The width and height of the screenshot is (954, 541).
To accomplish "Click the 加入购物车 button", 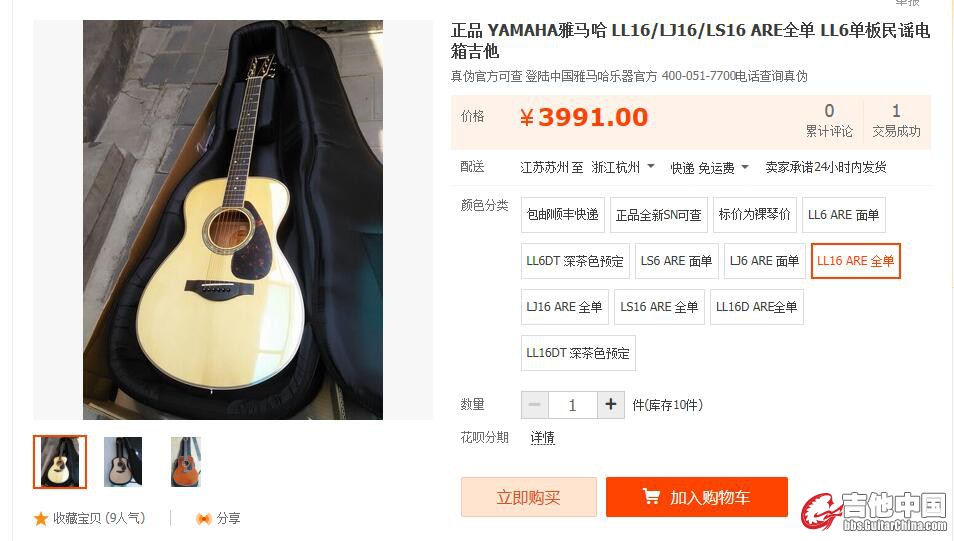I will (697, 497).
